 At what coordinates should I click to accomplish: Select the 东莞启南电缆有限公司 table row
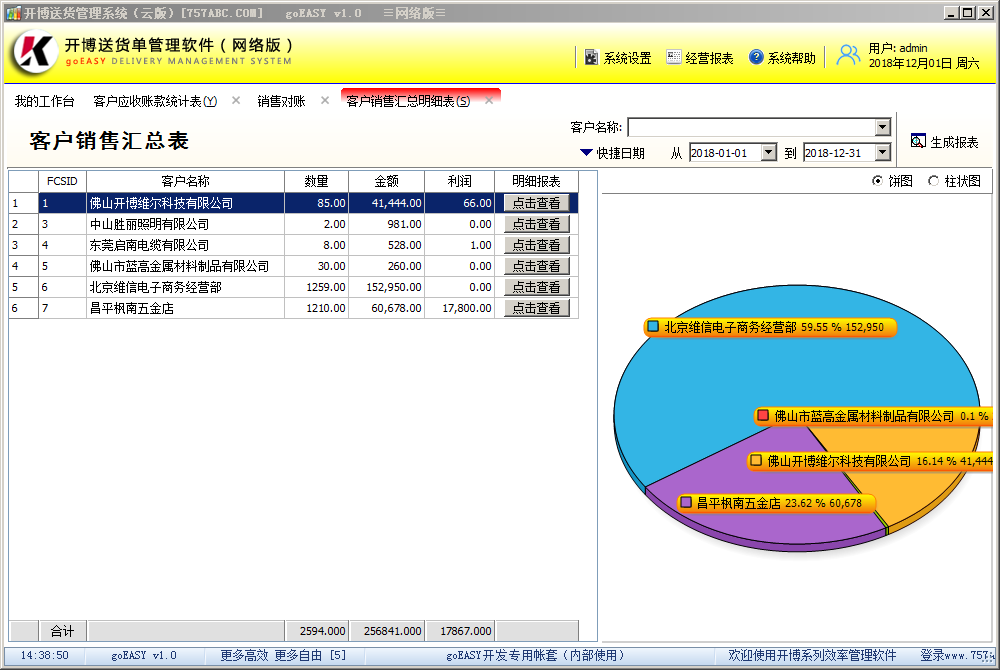coord(150,245)
